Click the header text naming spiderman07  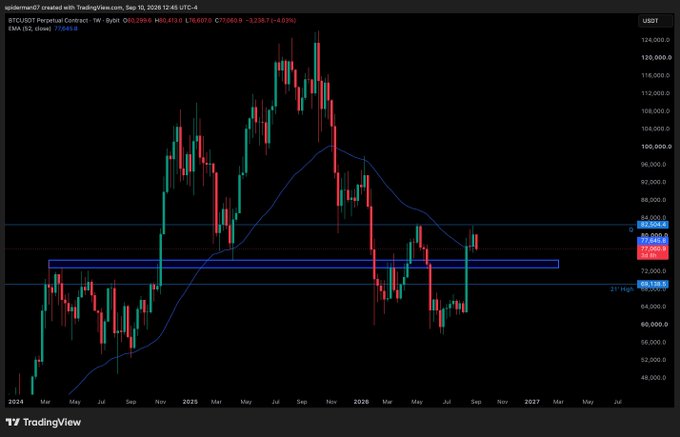100,7
